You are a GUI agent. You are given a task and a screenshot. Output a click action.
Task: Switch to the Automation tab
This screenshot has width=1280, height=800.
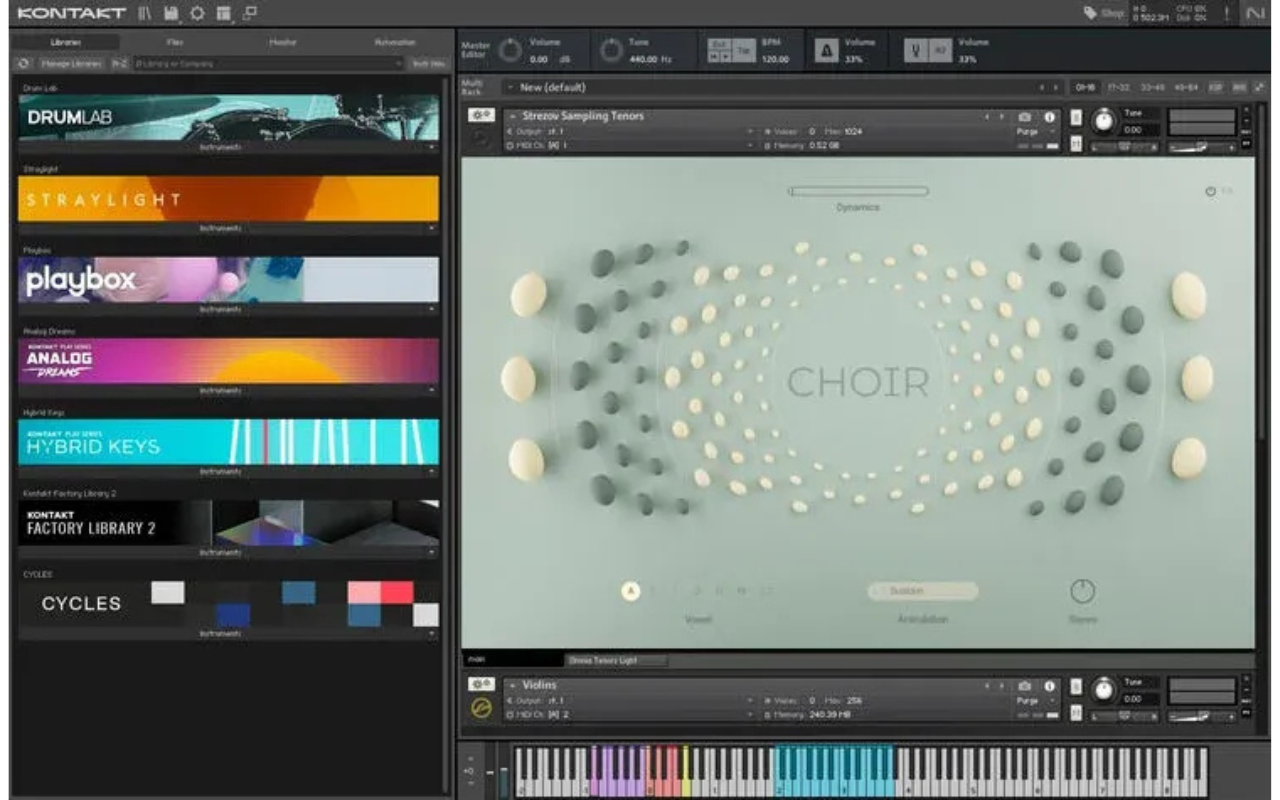(394, 42)
